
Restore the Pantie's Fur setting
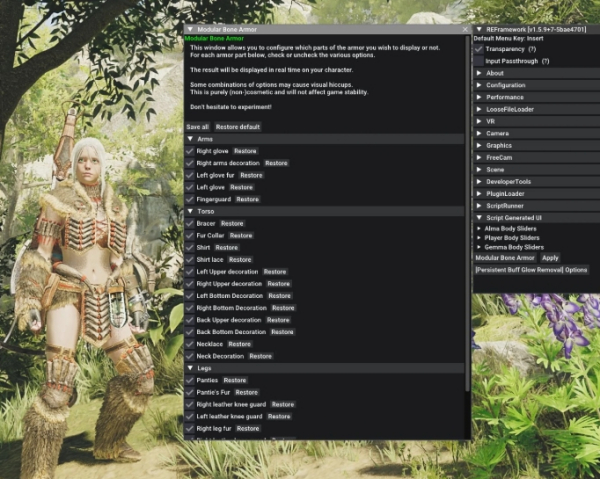[x=247, y=393]
